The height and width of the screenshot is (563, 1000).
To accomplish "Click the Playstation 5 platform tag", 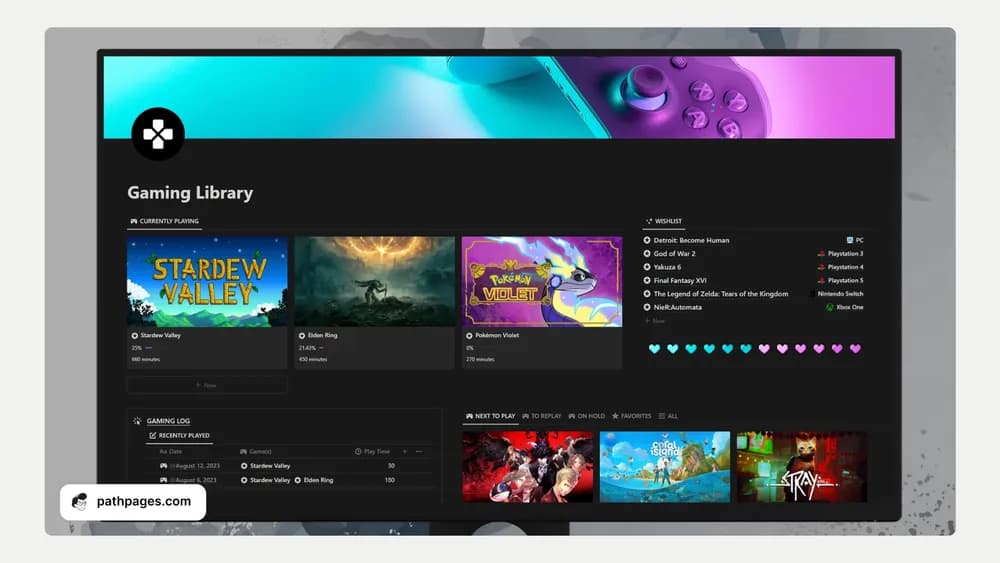I will point(841,281).
